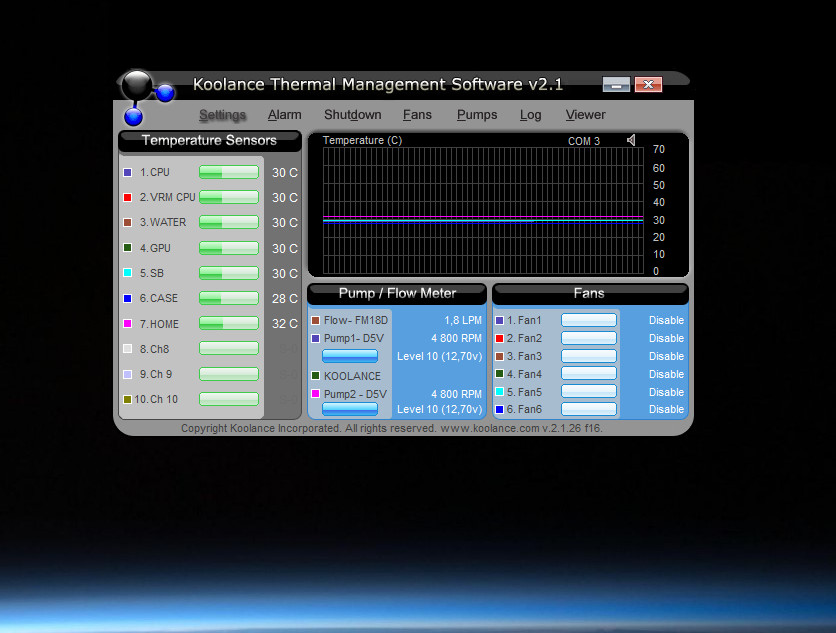Click the Pump1 - D5V level bar

350,355
